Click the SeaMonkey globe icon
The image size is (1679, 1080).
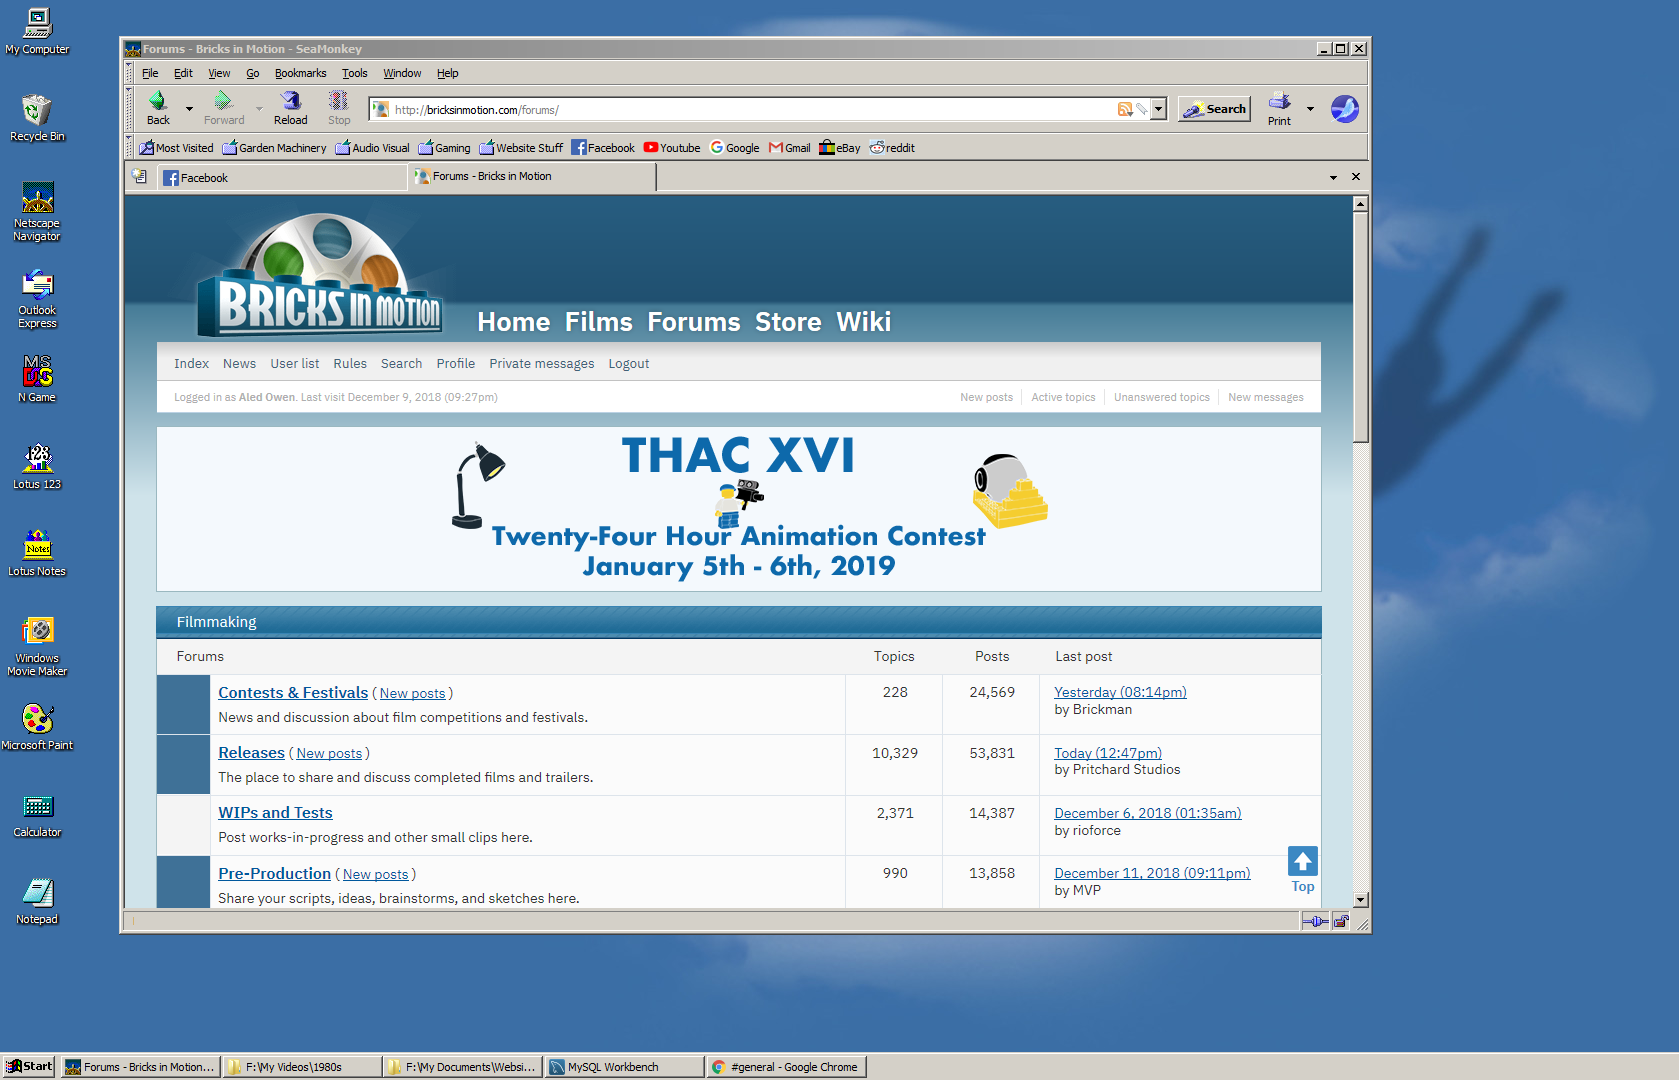(1344, 108)
